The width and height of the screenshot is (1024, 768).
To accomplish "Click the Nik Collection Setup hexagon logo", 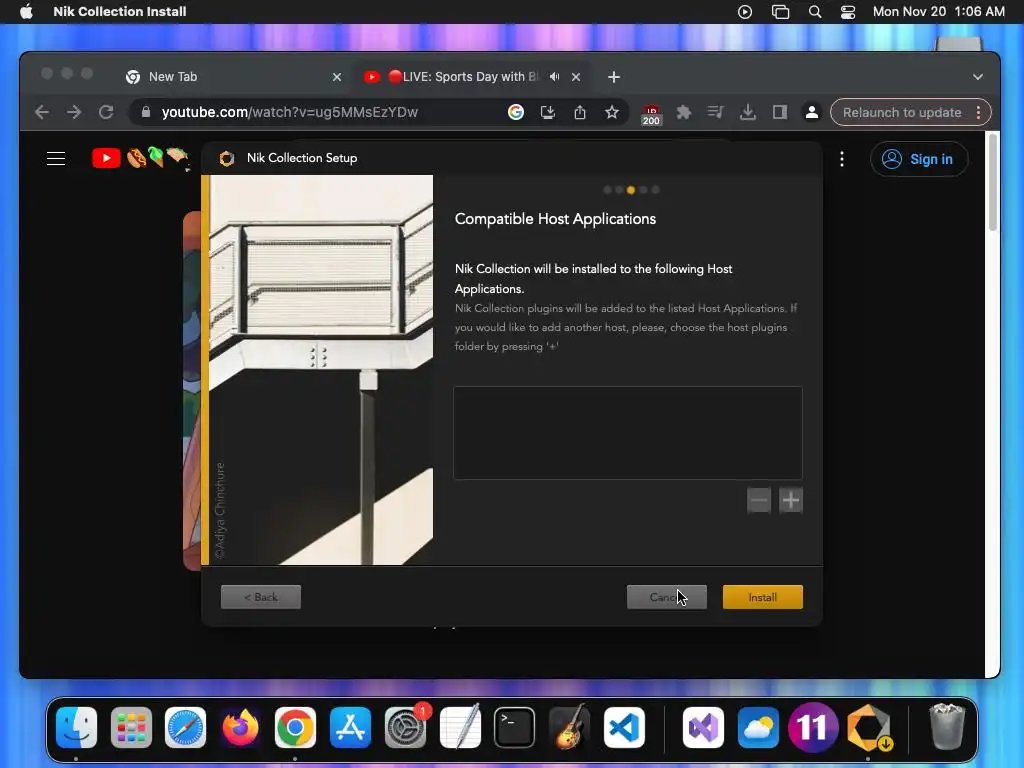I will (x=227, y=158).
